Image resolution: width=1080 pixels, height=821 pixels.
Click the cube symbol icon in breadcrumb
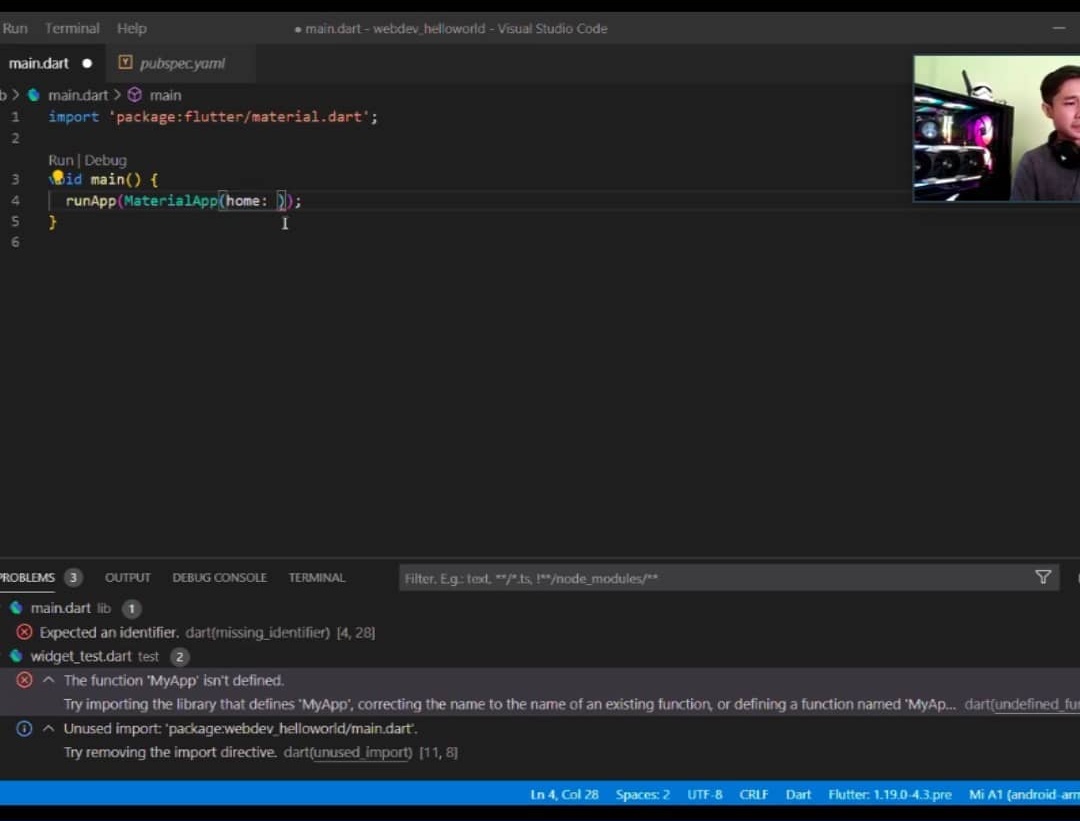pos(135,95)
